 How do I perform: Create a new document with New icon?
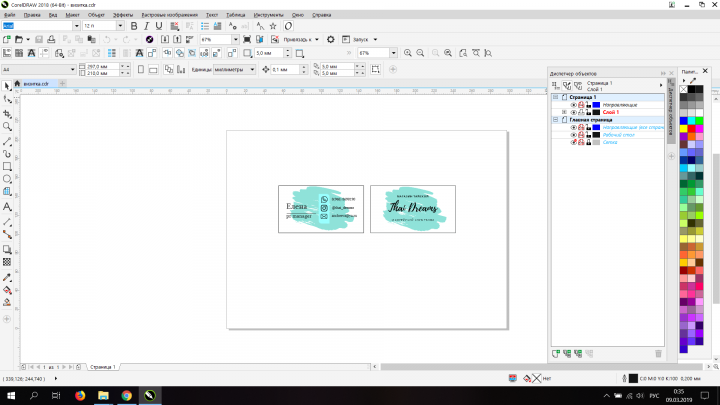click(6, 39)
